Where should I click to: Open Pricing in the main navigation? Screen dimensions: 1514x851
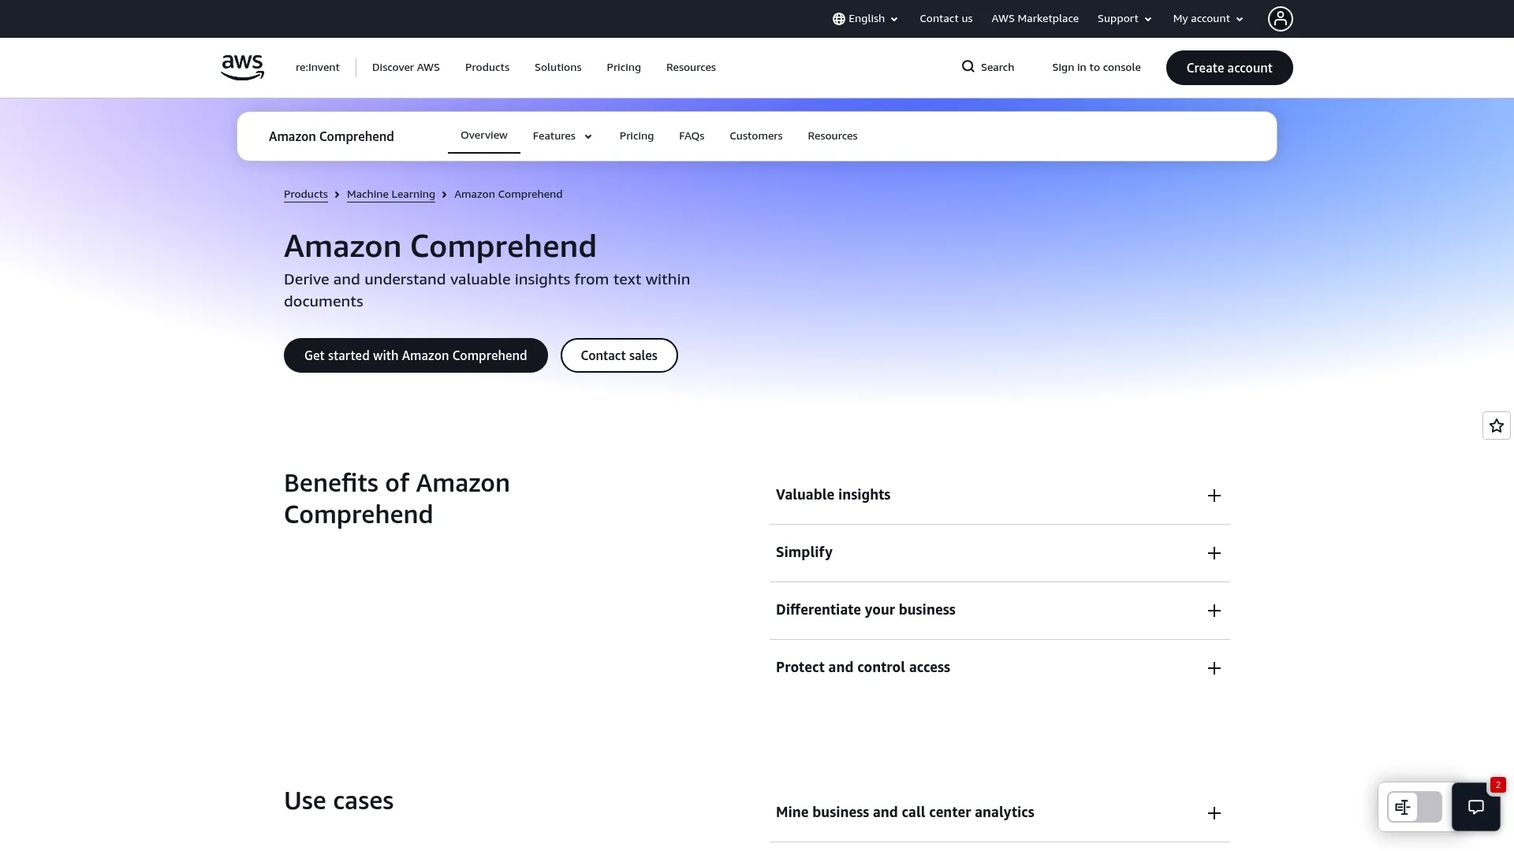(623, 68)
